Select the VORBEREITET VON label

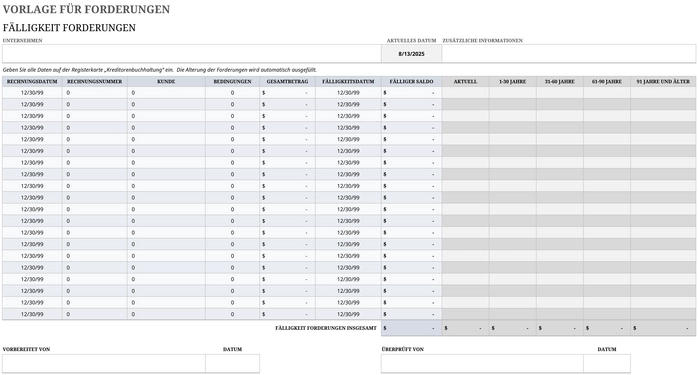[x=26, y=349]
